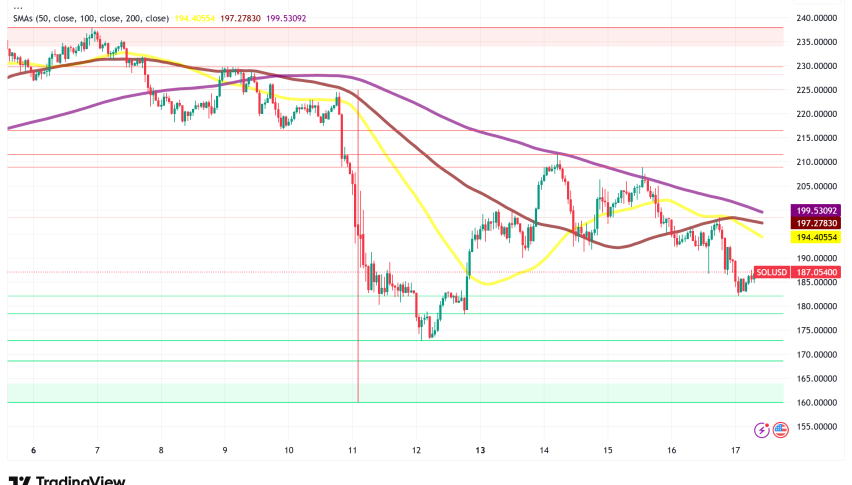The width and height of the screenshot is (852, 485).
Task: Click the purple lightning bolt icon
Action: tap(764, 429)
